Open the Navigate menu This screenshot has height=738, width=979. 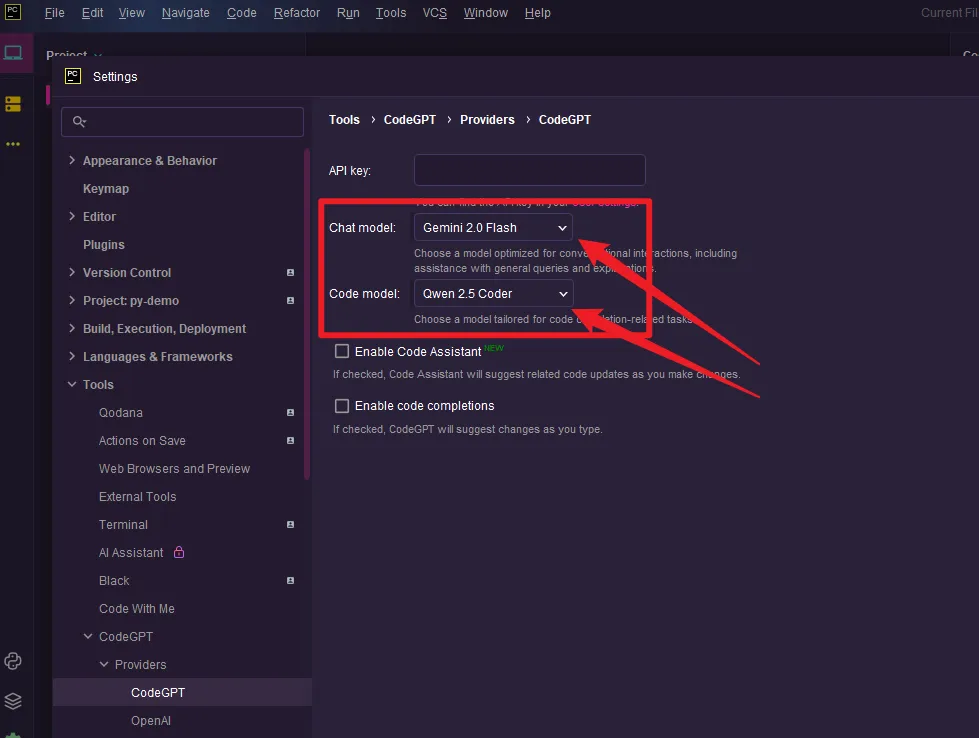click(185, 12)
